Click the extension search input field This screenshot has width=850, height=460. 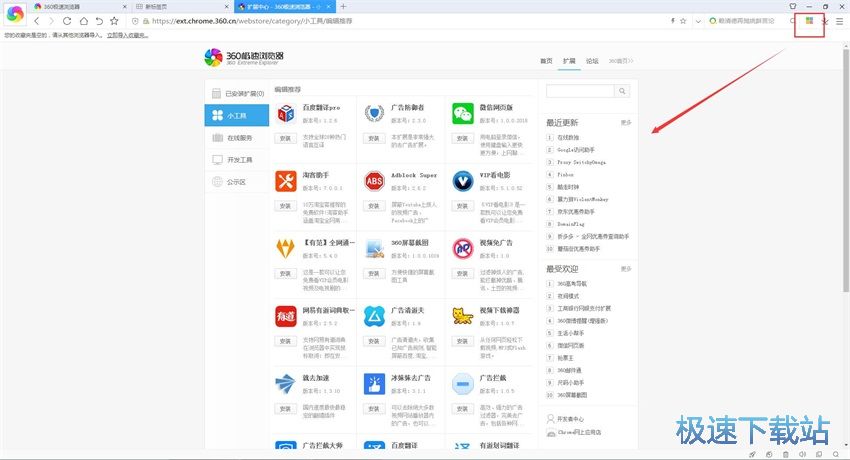pyautogui.click(x=580, y=91)
